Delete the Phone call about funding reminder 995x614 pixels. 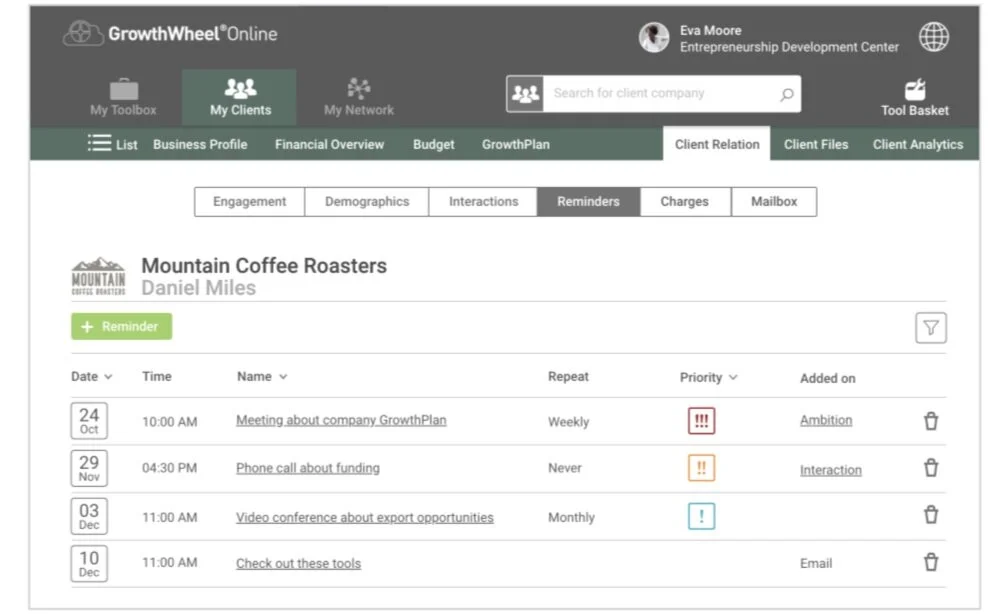click(930, 467)
